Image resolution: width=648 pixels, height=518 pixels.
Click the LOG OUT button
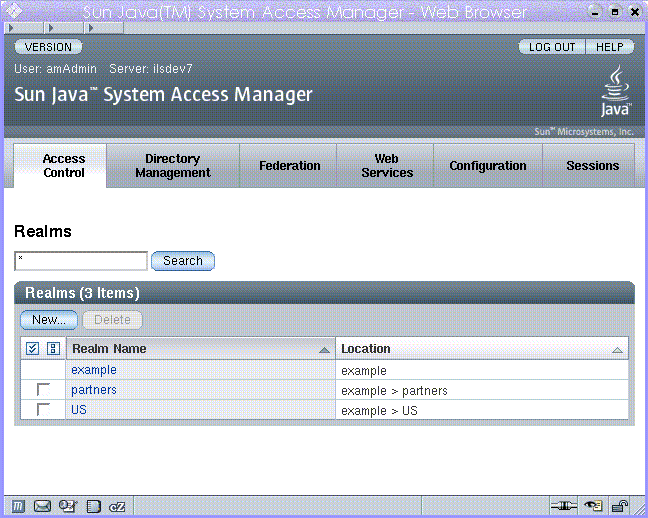tap(552, 47)
